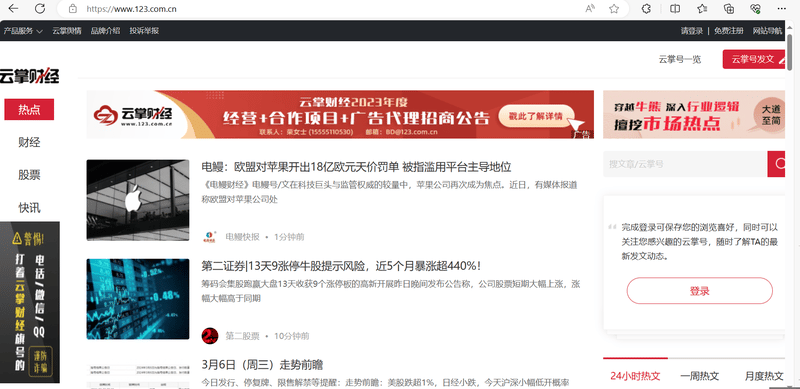800x389 pixels.
Task: Click the 云掌财经 site logo
Action: 29,76
